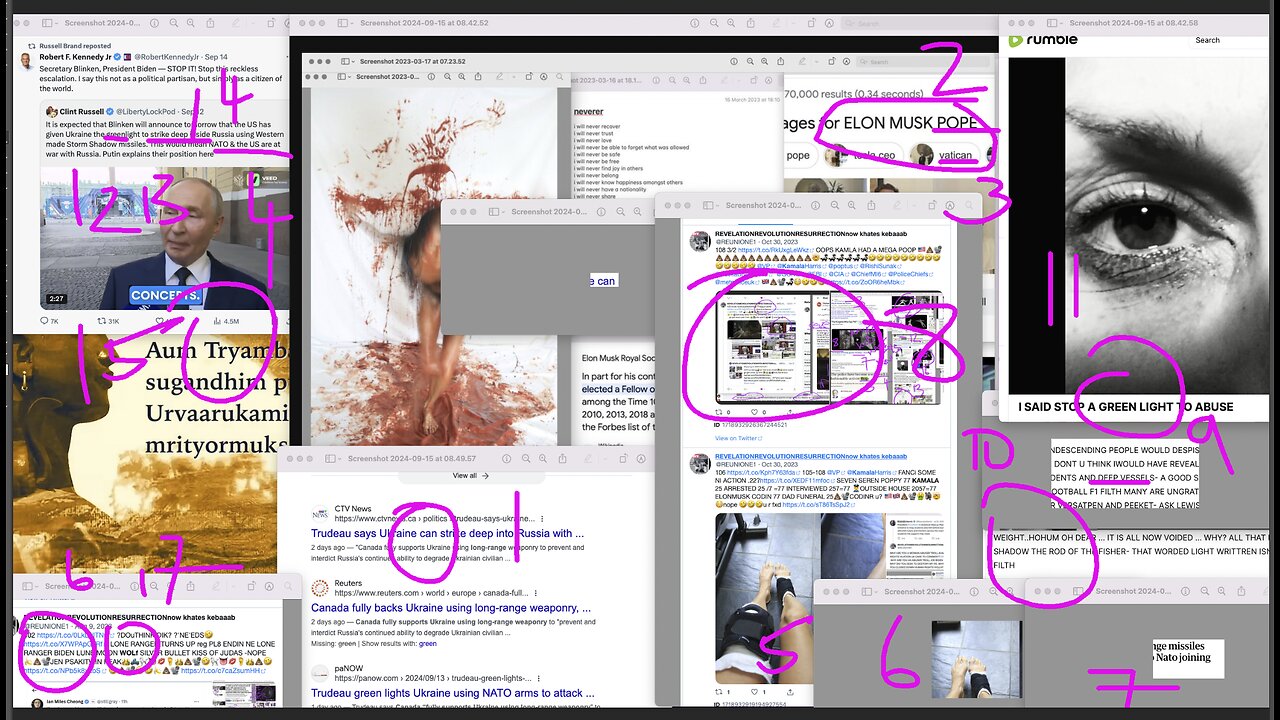Screen dimensions: 1280x720
Task: Open 'Canada fully backs Ukraine' Reuters result
Action: point(451,607)
